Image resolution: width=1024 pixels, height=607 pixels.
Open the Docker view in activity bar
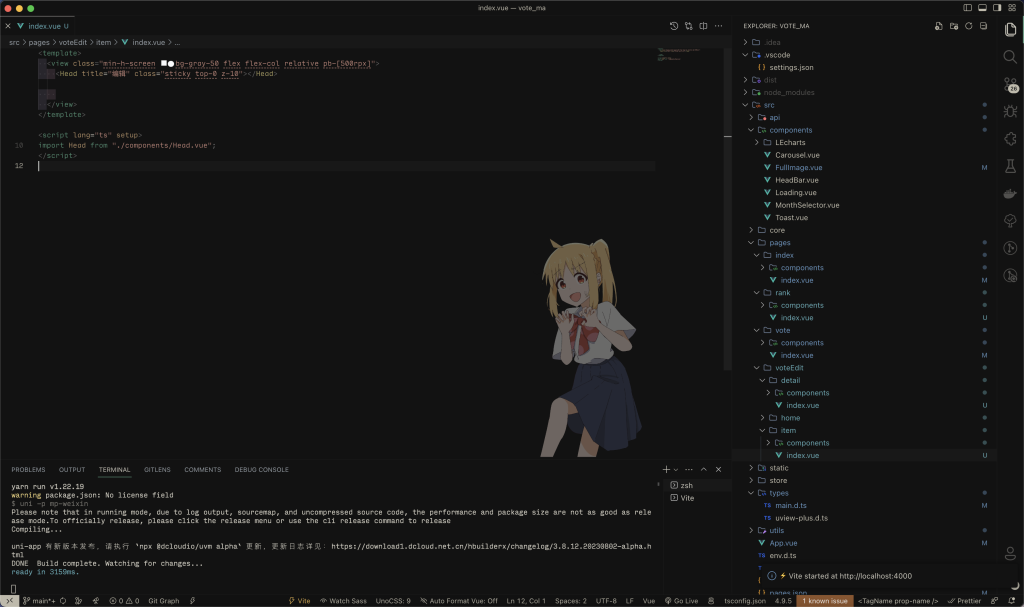pyautogui.click(x=1010, y=193)
